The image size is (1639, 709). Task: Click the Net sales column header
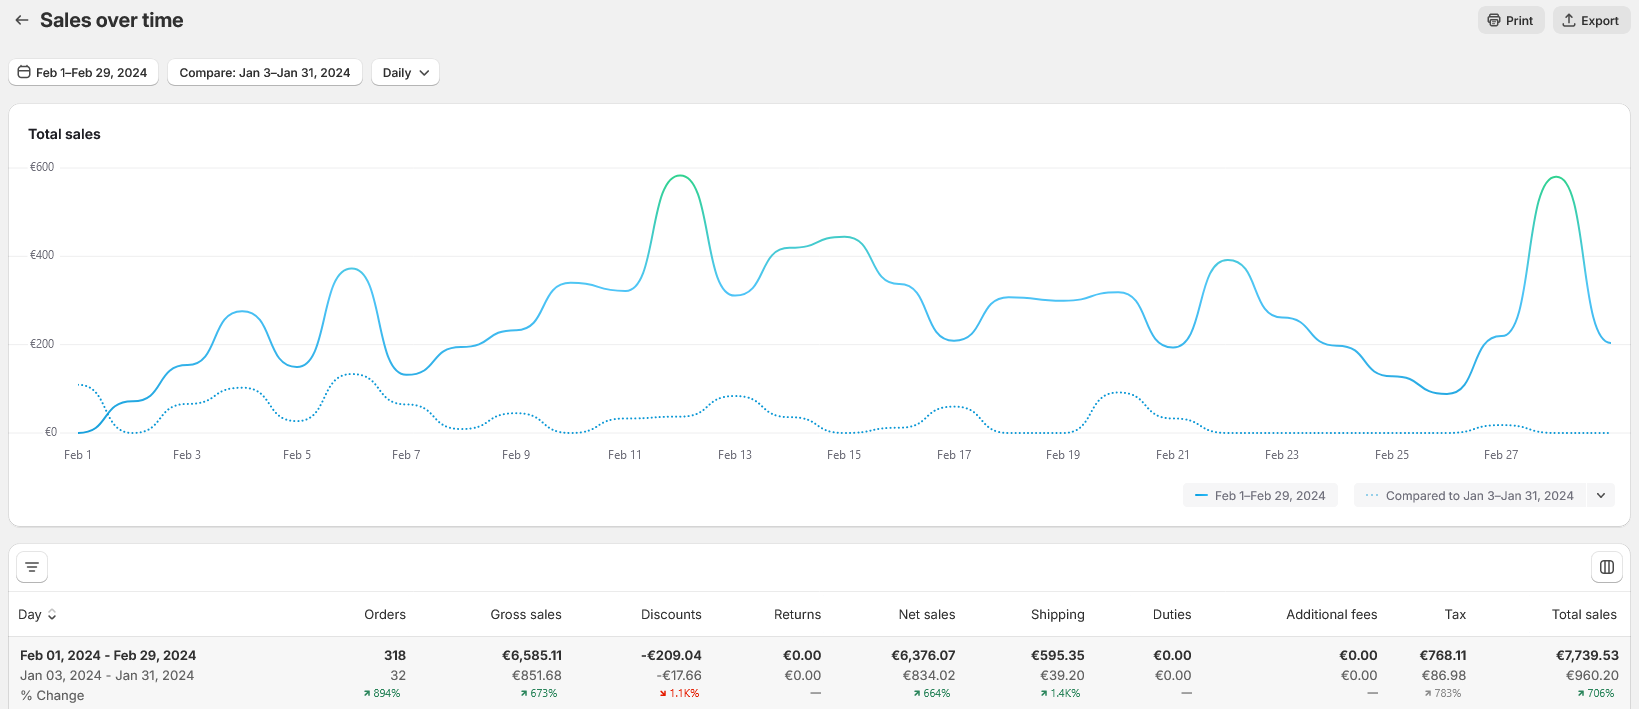(x=926, y=615)
